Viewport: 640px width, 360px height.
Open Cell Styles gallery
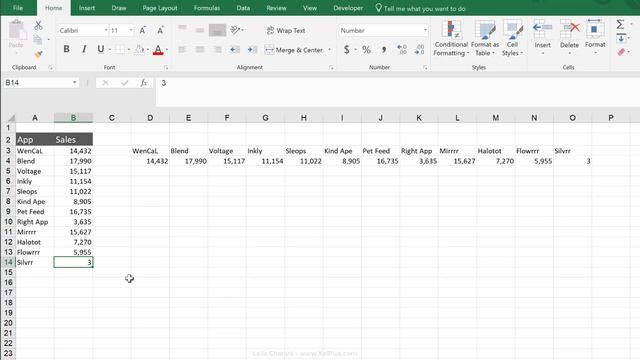point(512,39)
